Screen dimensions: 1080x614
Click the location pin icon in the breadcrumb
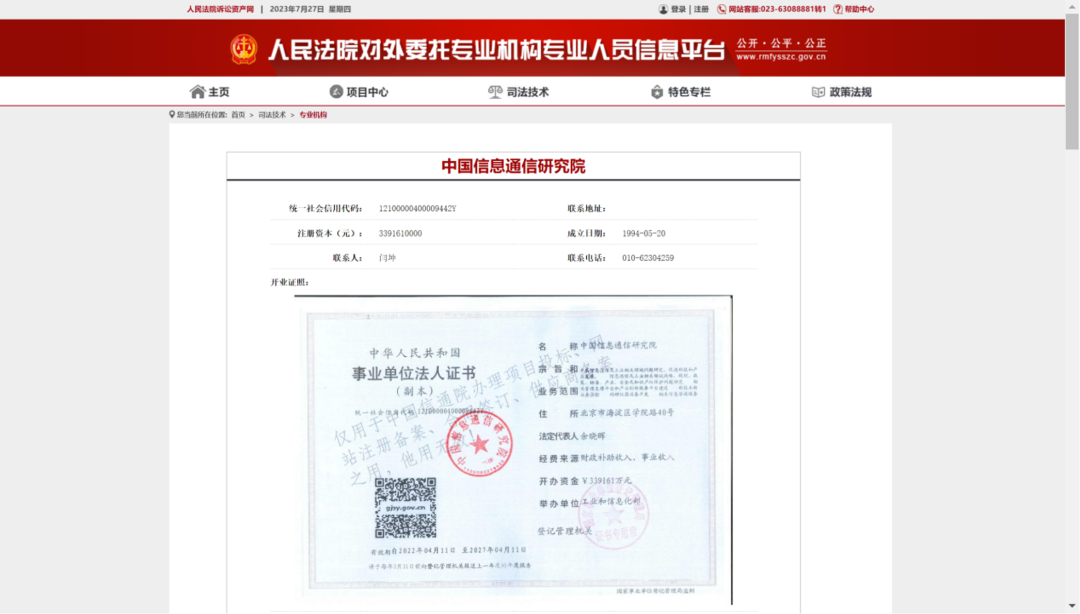coord(172,114)
